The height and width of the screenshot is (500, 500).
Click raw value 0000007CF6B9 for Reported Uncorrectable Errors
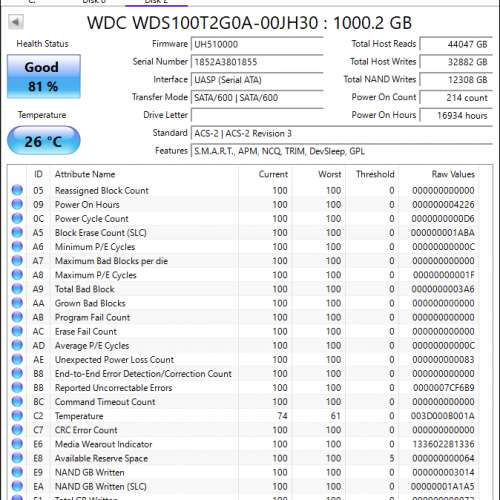coord(443,388)
